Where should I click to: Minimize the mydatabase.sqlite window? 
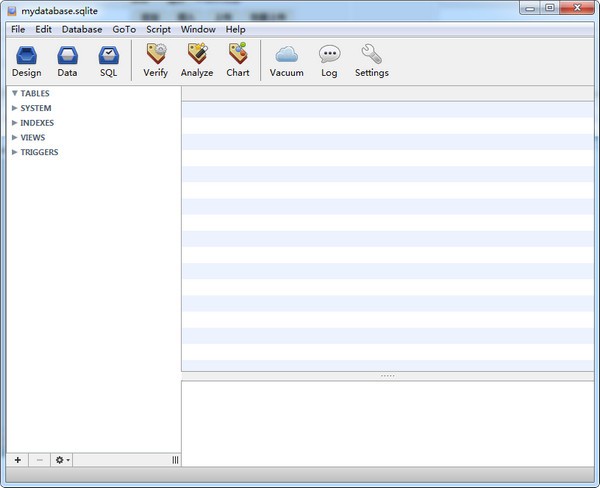pos(530,8)
